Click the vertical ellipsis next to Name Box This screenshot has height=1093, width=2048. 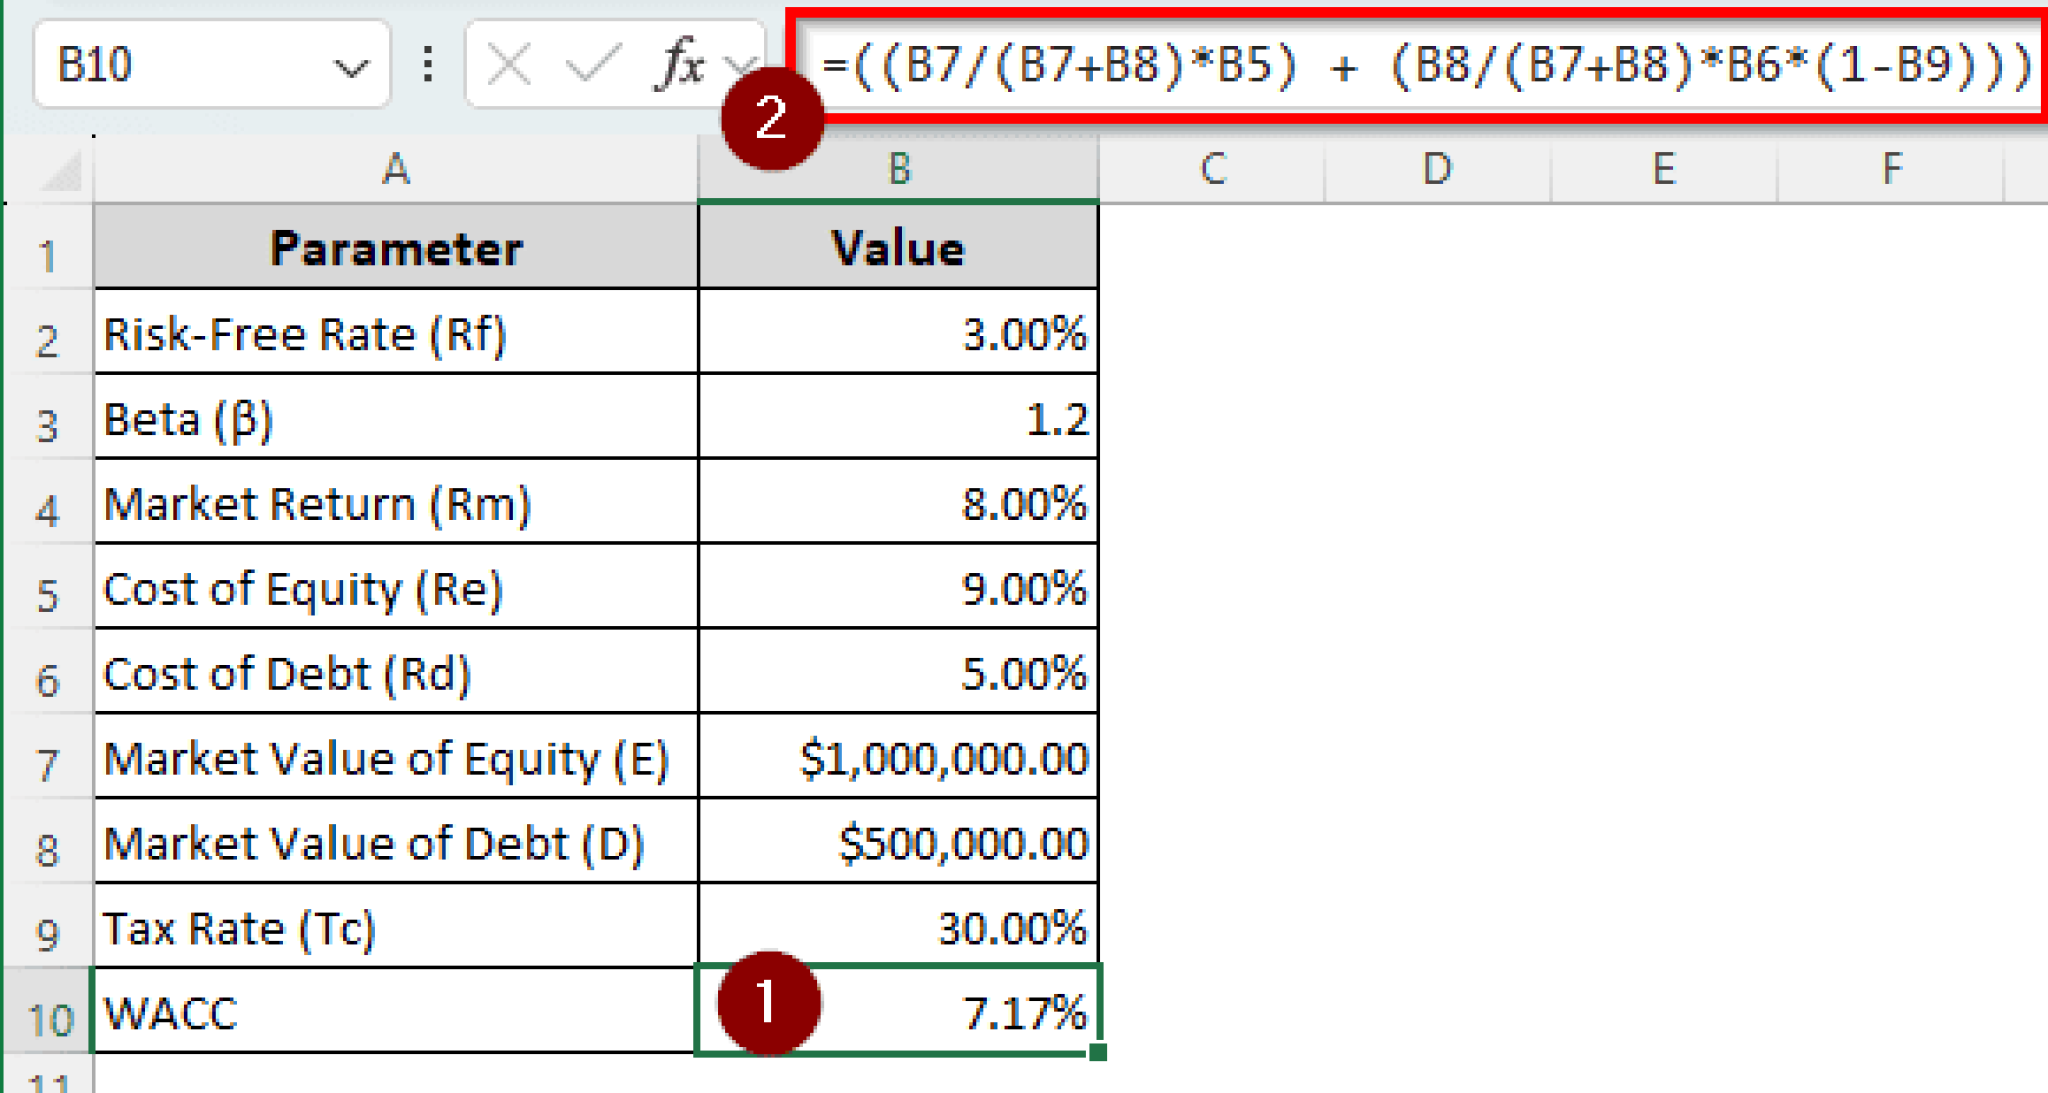pos(428,63)
